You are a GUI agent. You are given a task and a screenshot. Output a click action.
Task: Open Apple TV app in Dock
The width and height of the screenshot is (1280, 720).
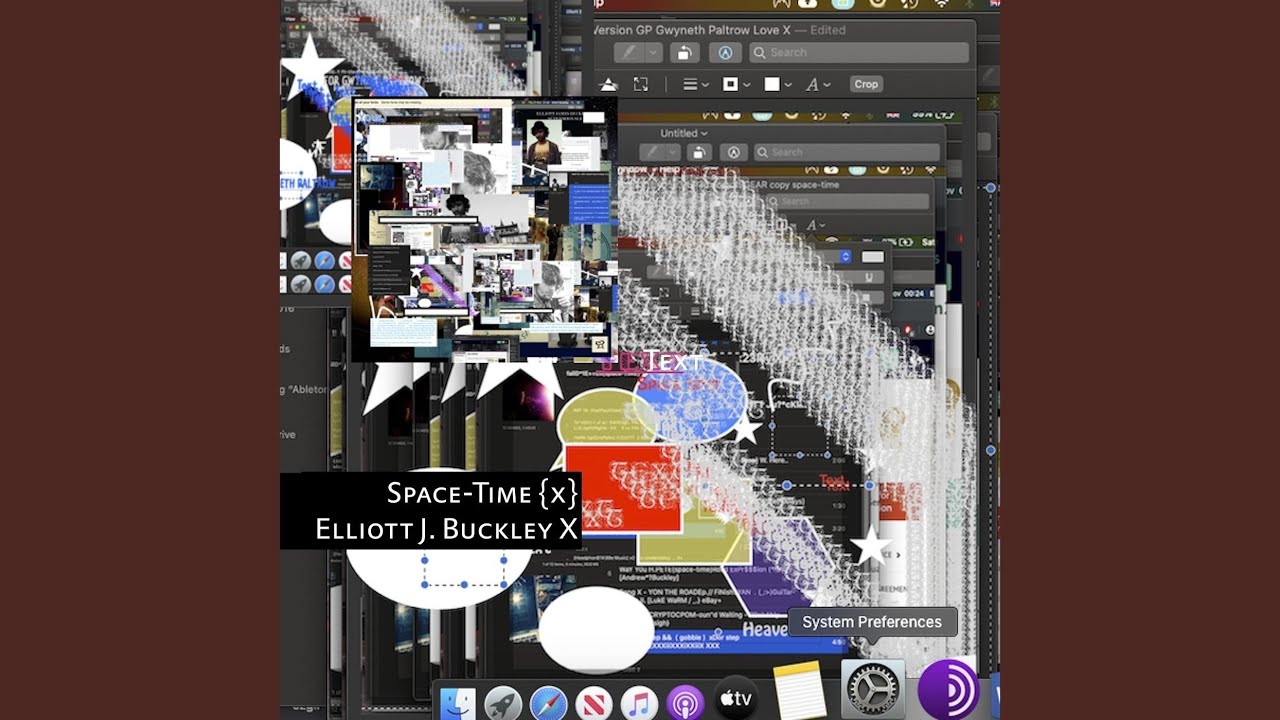[736, 700]
